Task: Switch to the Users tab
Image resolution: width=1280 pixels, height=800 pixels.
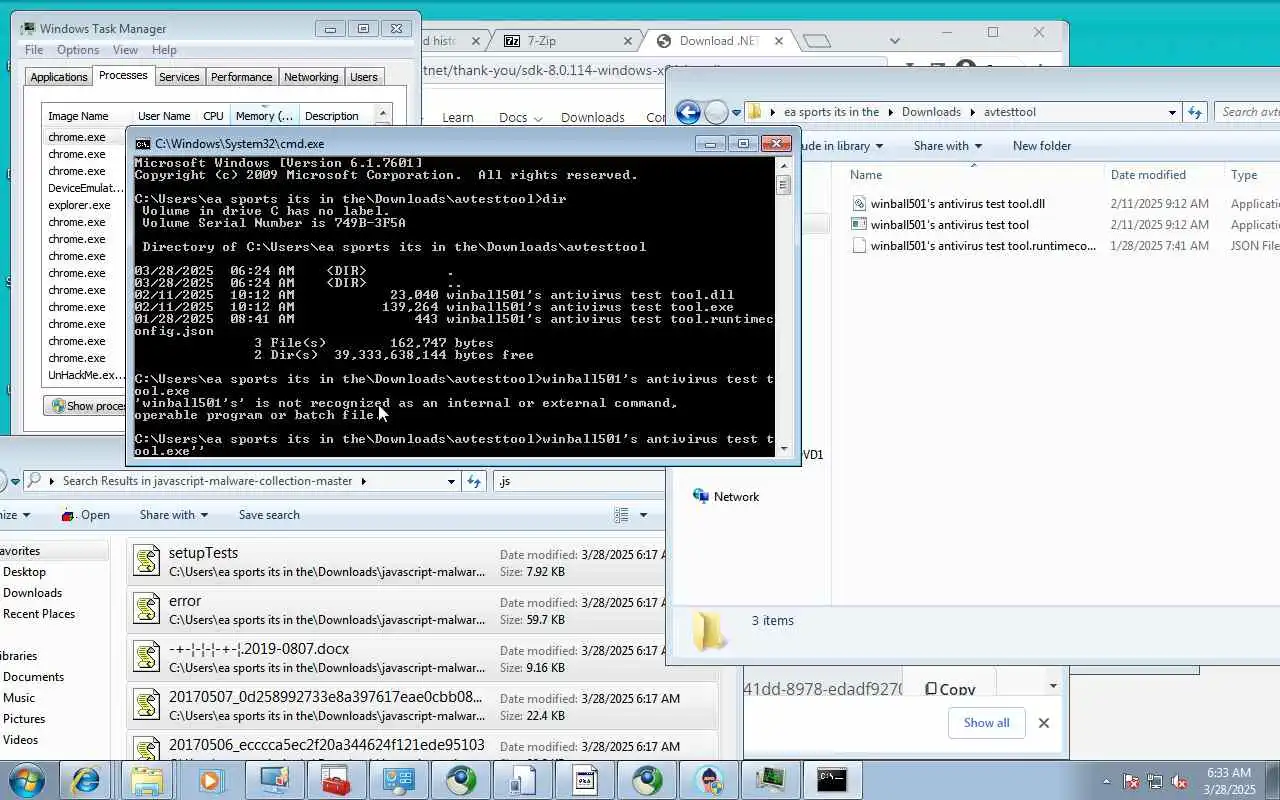Action: 364,77
